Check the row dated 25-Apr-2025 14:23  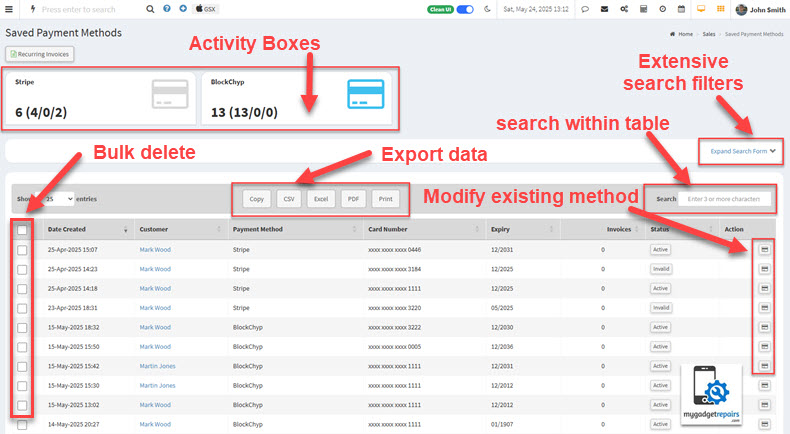(22, 270)
